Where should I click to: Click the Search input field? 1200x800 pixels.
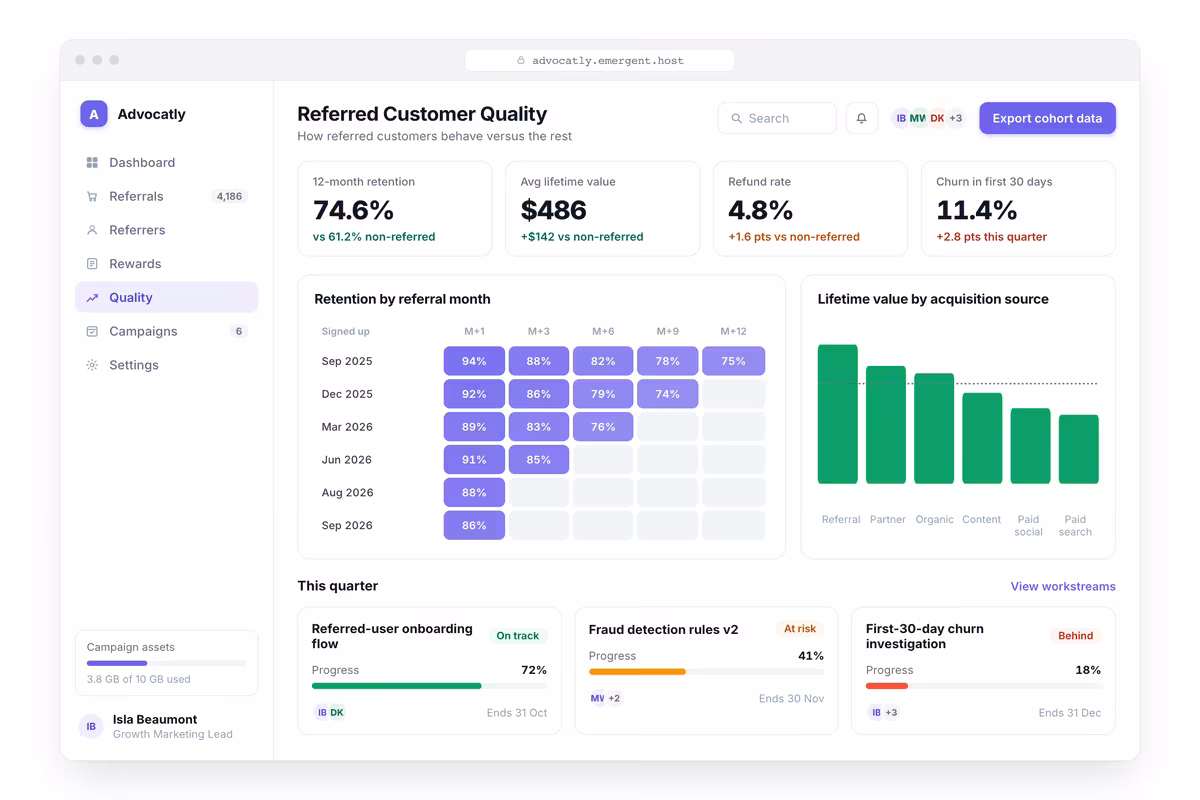(x=777, y=118)
